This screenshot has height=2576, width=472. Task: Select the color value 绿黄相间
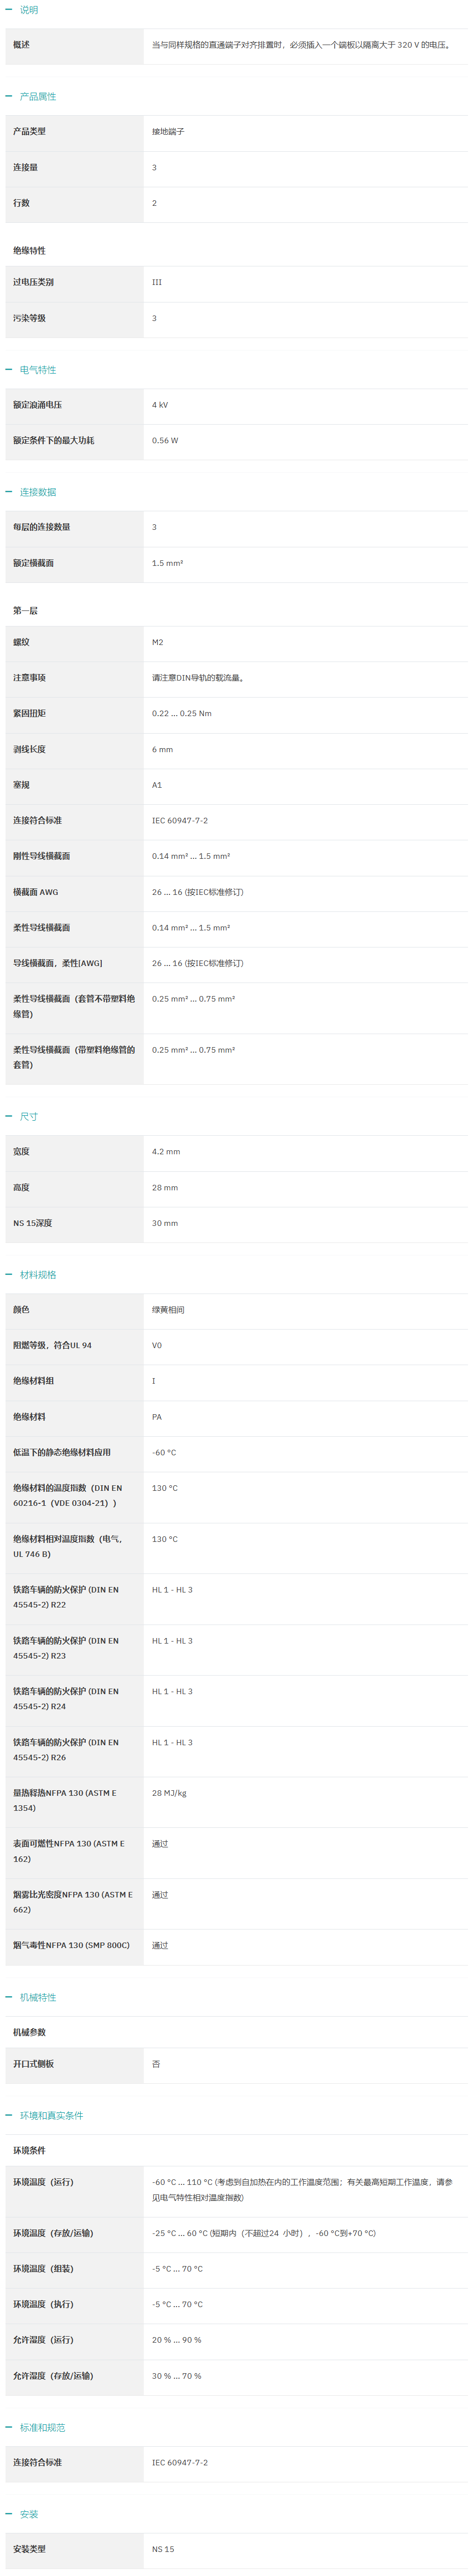click(168, 1310)
